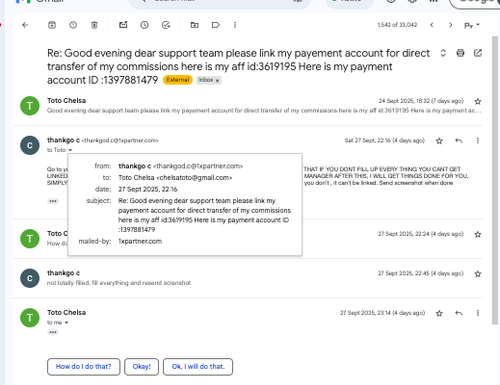Click recipient chelsatoto@gmail.com in popup
This screenshot has height=385, width=500.
(x=194, y=178)
